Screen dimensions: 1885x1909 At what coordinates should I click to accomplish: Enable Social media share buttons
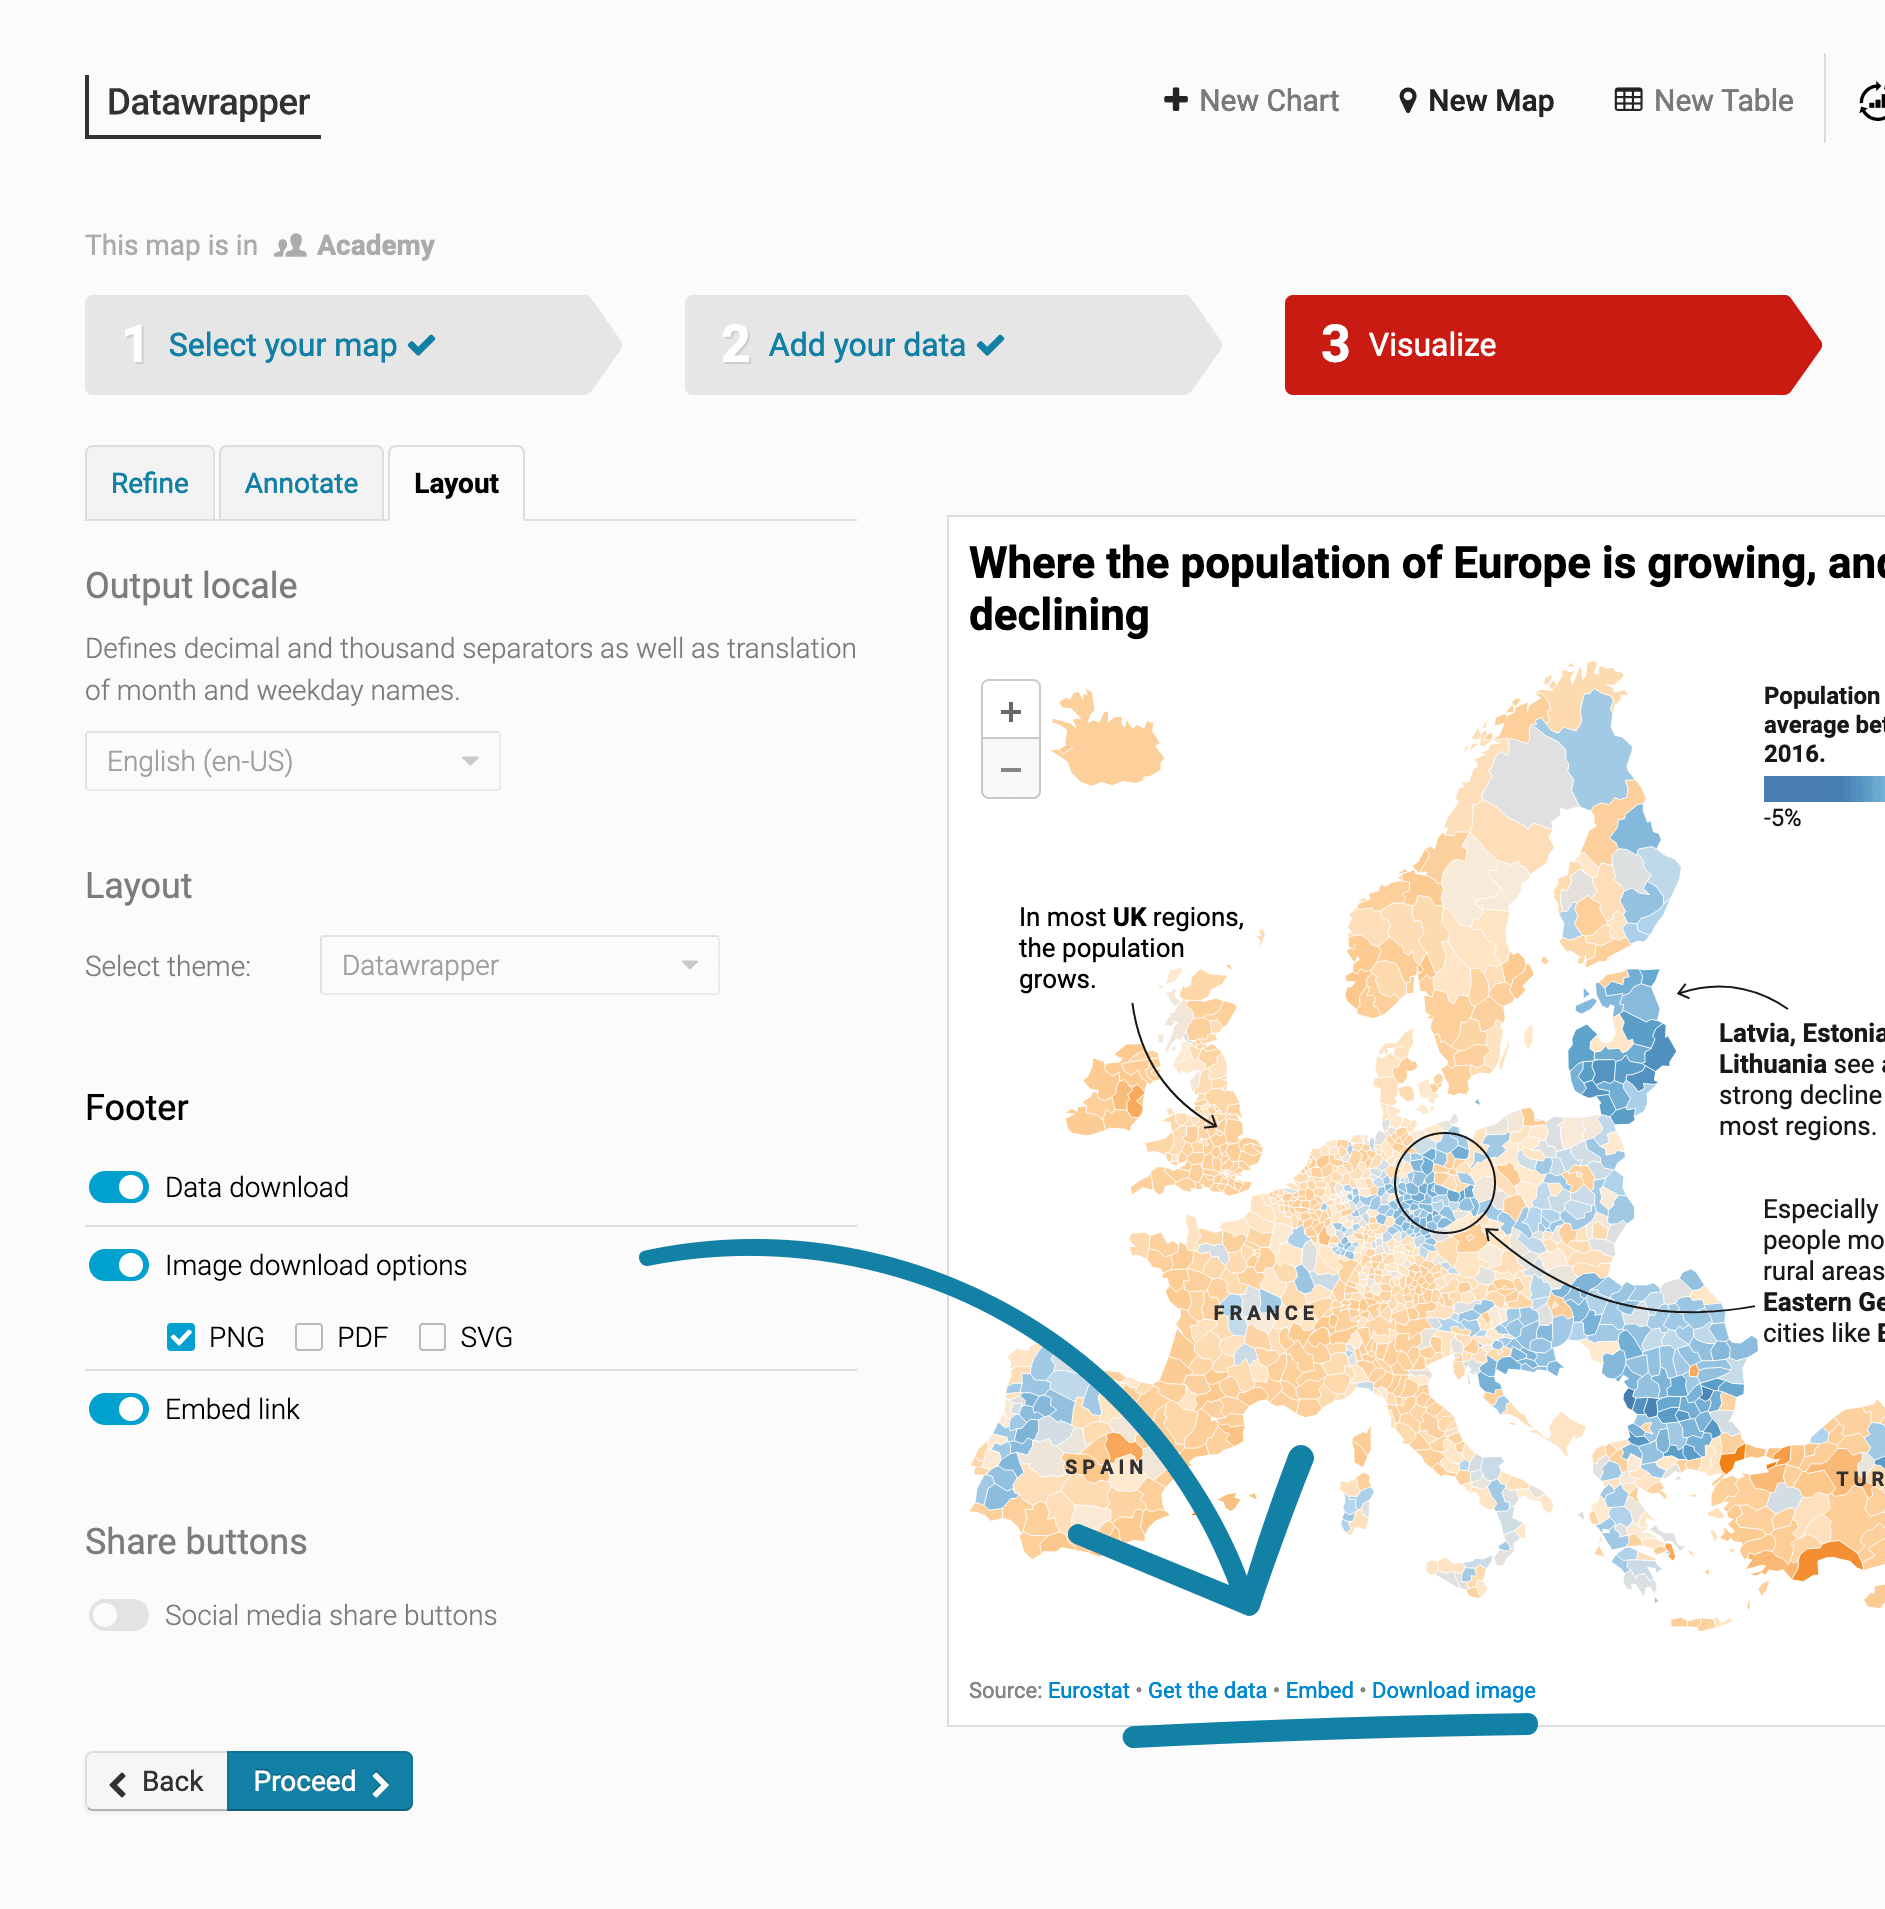[119, 1615]
